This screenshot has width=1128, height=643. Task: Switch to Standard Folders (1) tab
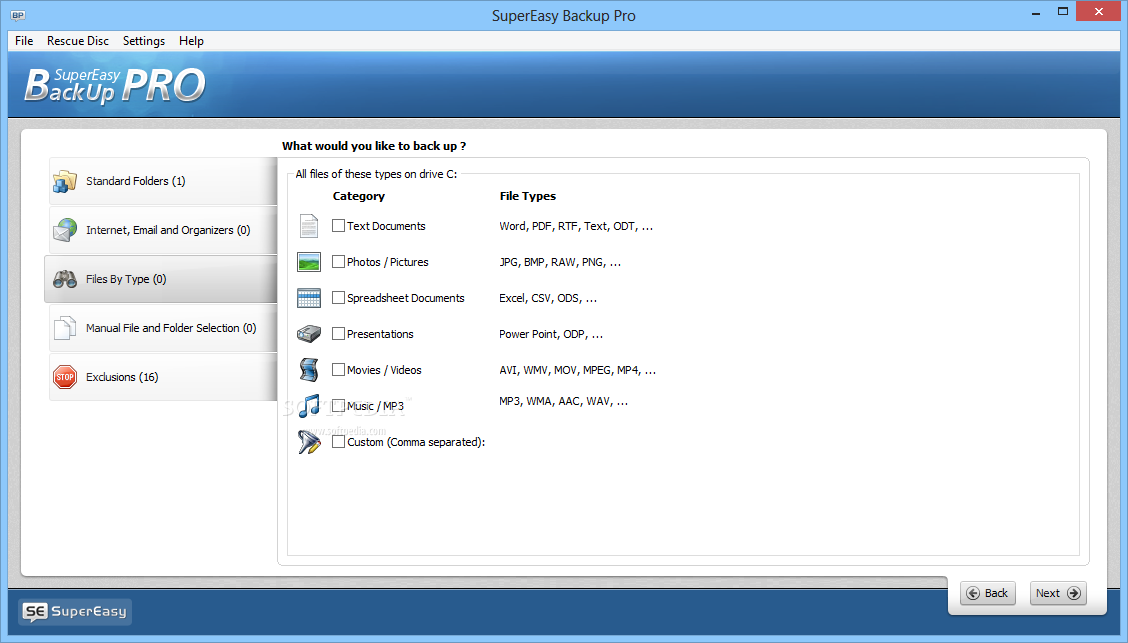tap(163, 181)
